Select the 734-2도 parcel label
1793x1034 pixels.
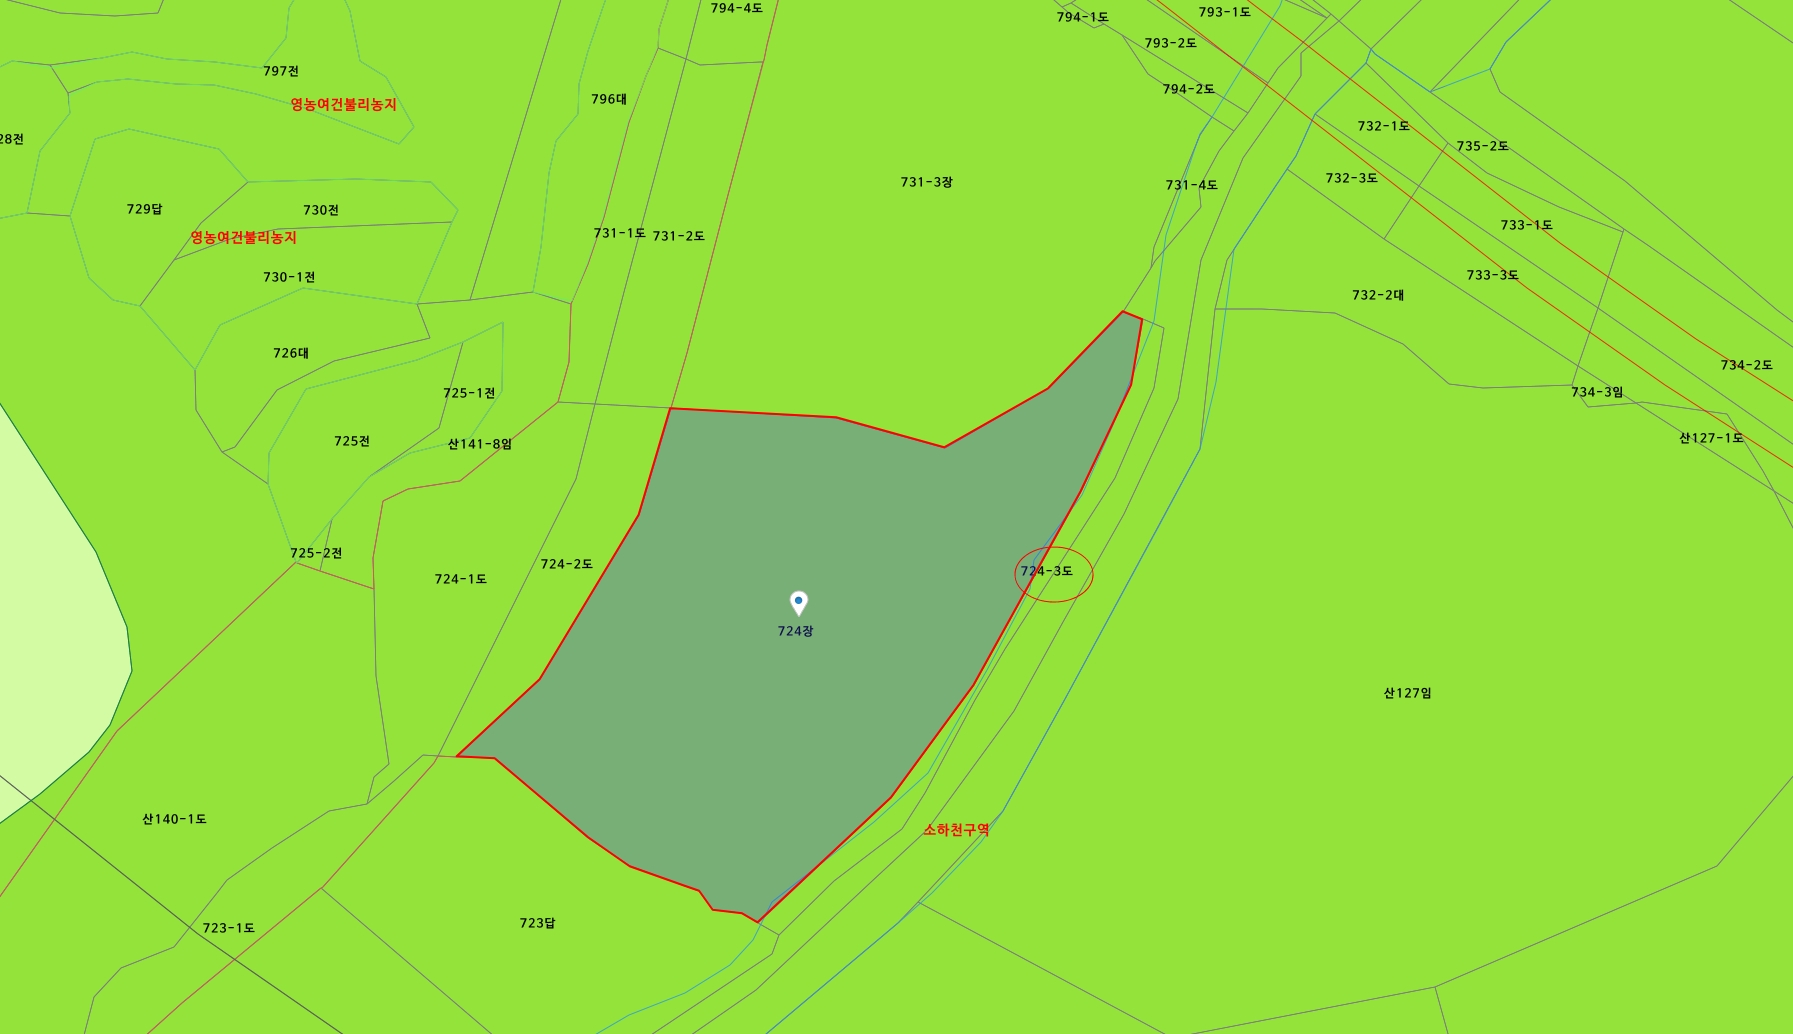[1747, 365]
